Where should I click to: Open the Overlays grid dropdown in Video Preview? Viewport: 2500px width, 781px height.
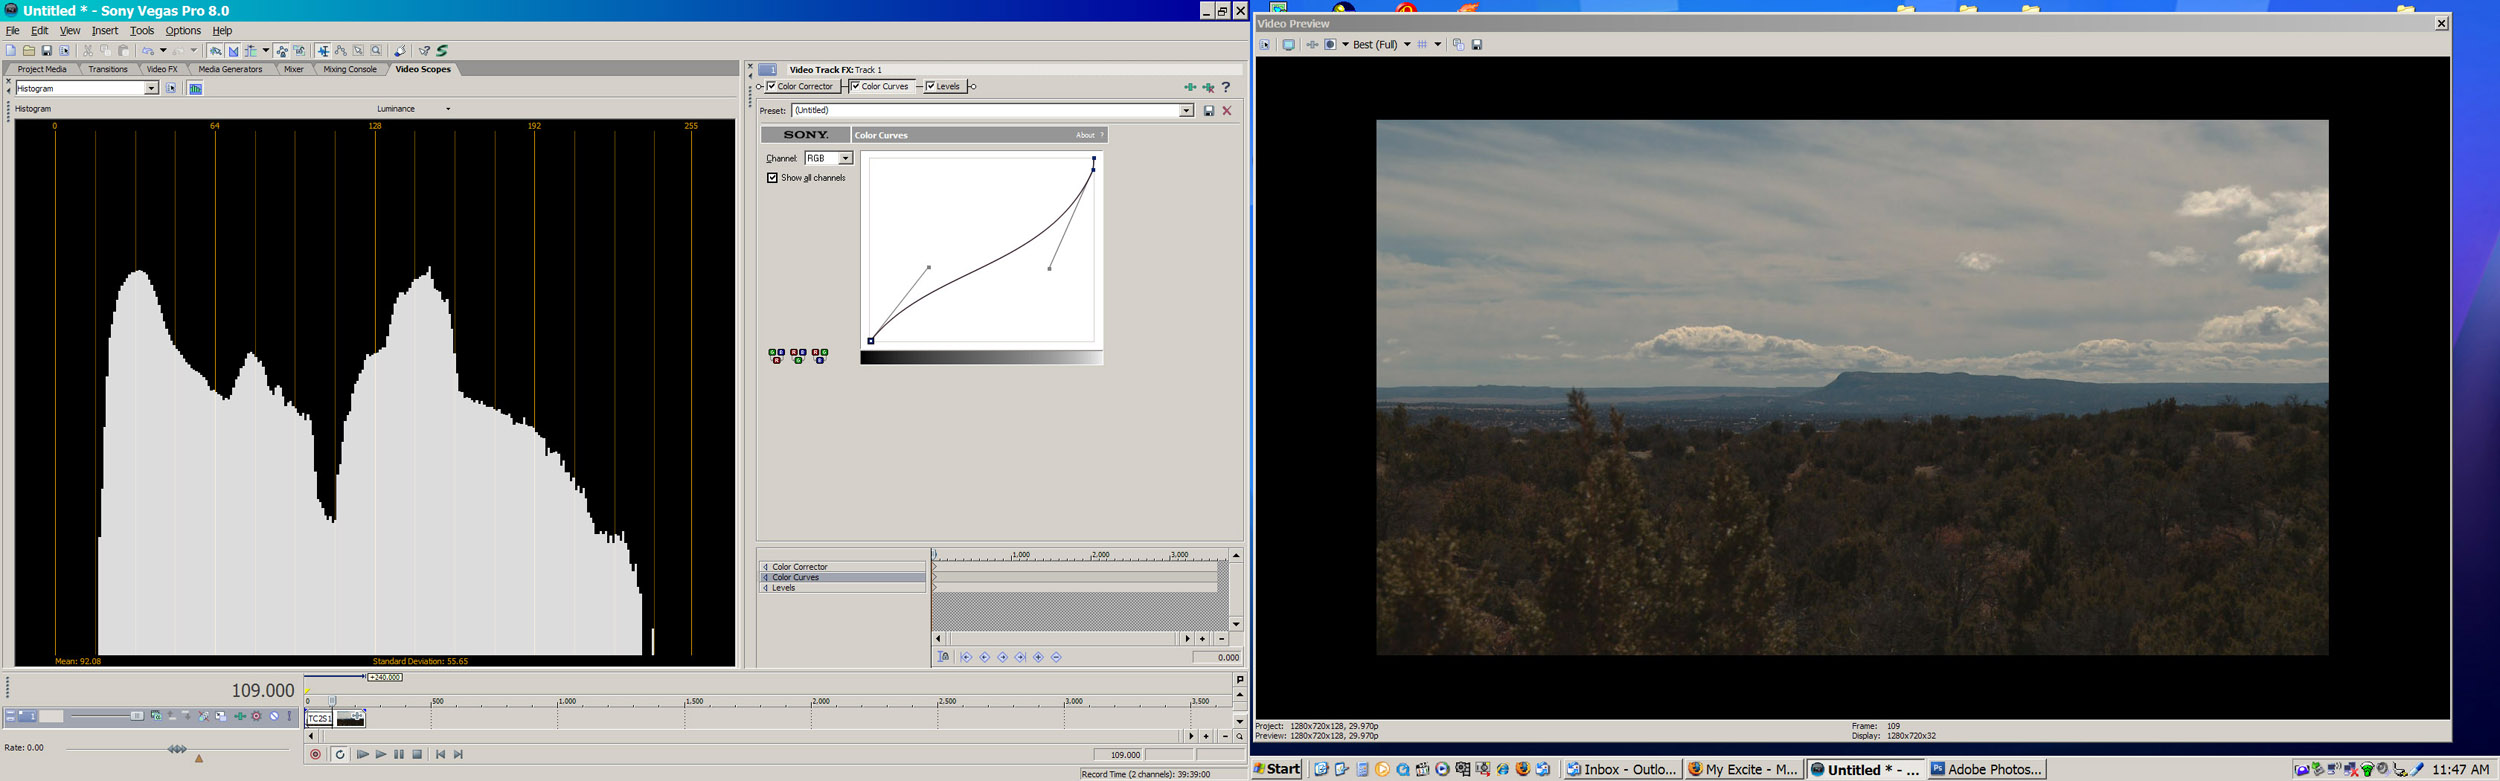coord(1438,44)
